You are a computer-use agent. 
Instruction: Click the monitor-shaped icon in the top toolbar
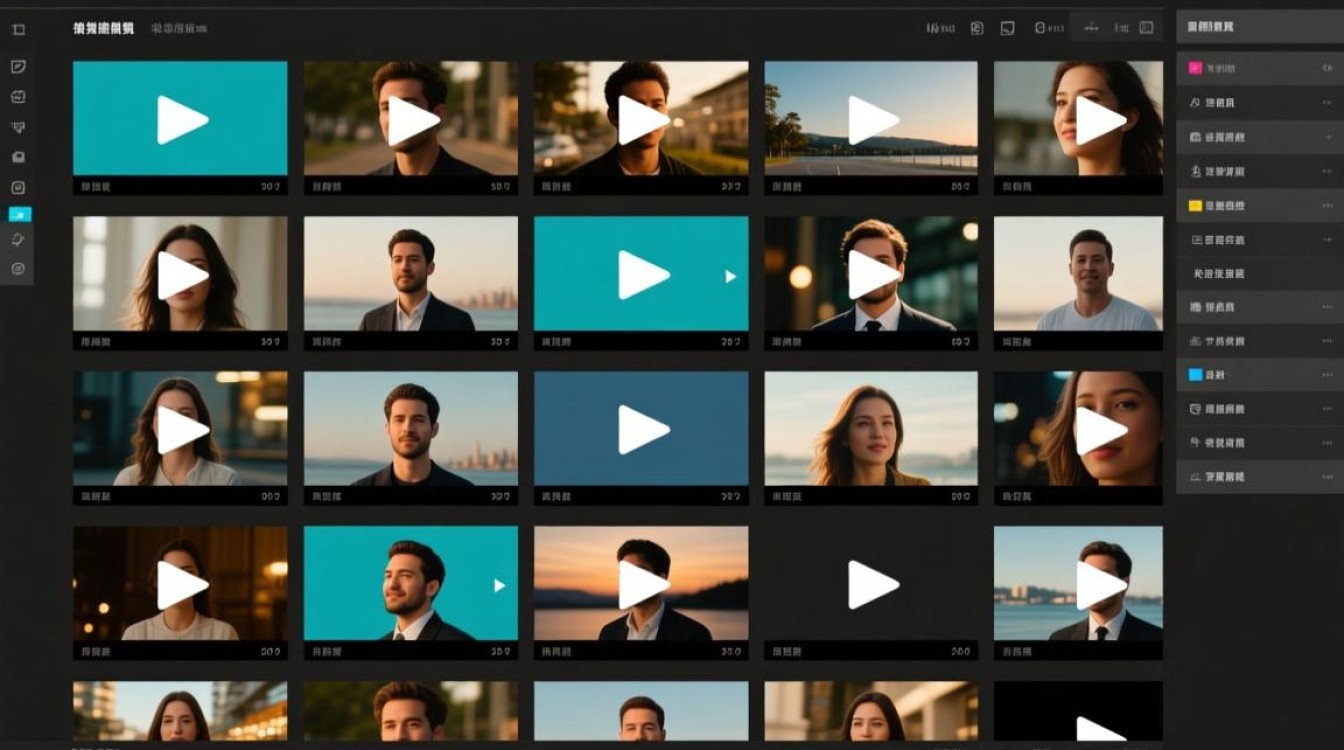(1008, 28)
